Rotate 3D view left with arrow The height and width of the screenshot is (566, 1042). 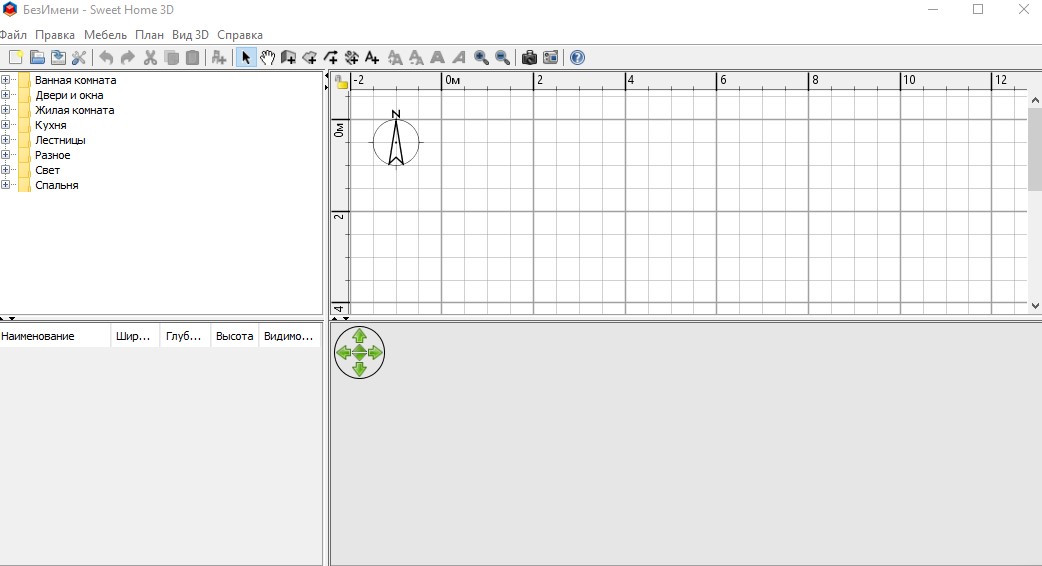(344, 353)
